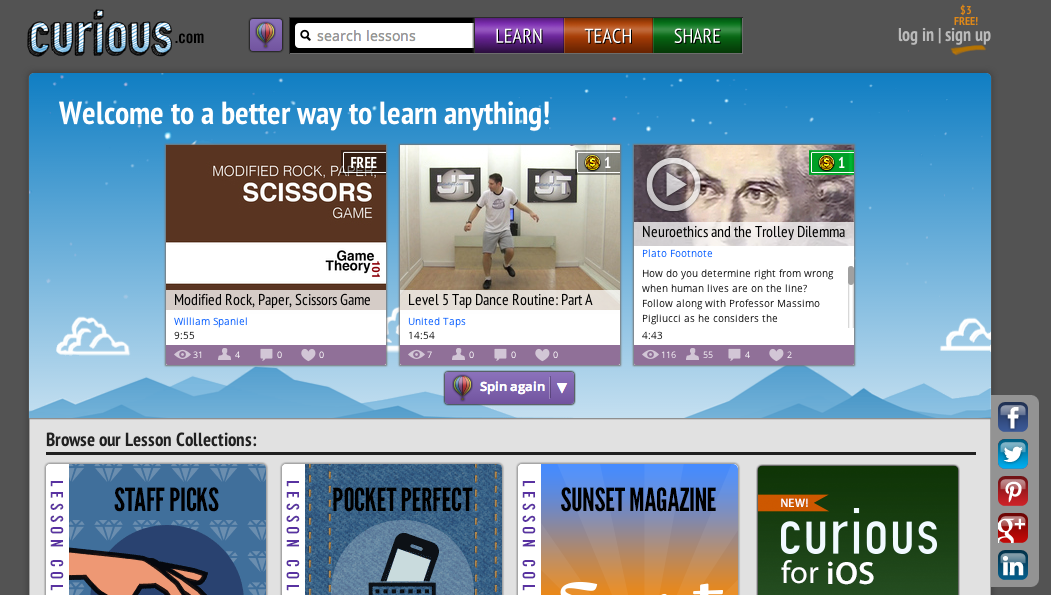Click the 14:54 duration text
The width and height of the screenshot is (1051, 595).
click(x=421, y=335)
